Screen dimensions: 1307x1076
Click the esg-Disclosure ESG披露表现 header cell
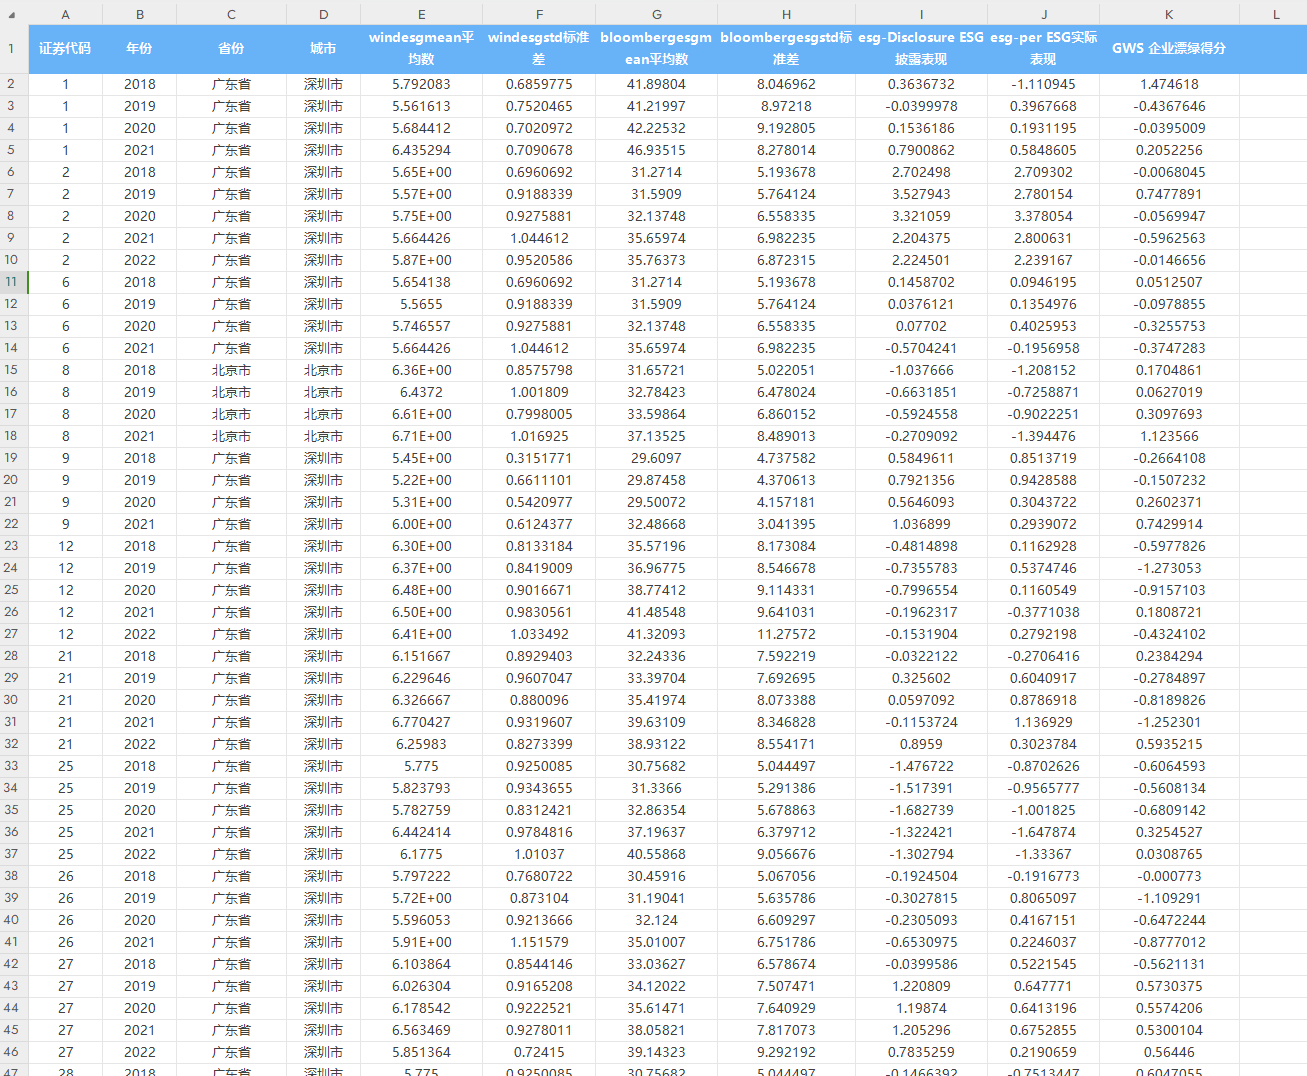pos(921,48)
